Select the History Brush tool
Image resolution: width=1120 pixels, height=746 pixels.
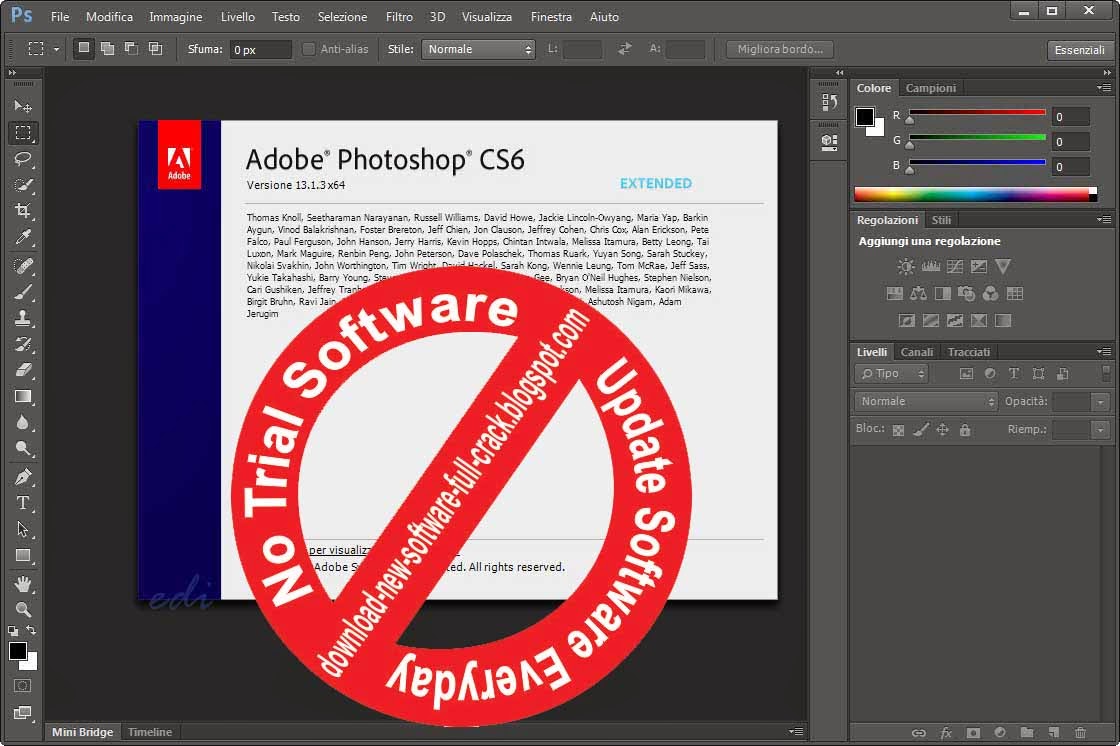[23, 344]
